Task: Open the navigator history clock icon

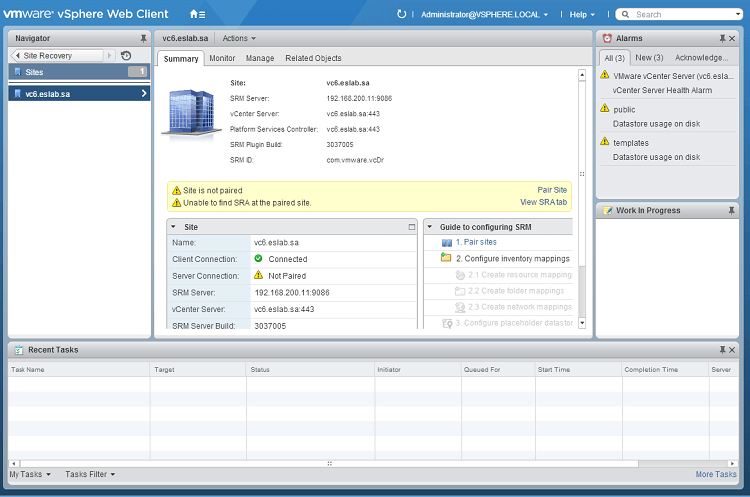Action: [x=126, y=56]
